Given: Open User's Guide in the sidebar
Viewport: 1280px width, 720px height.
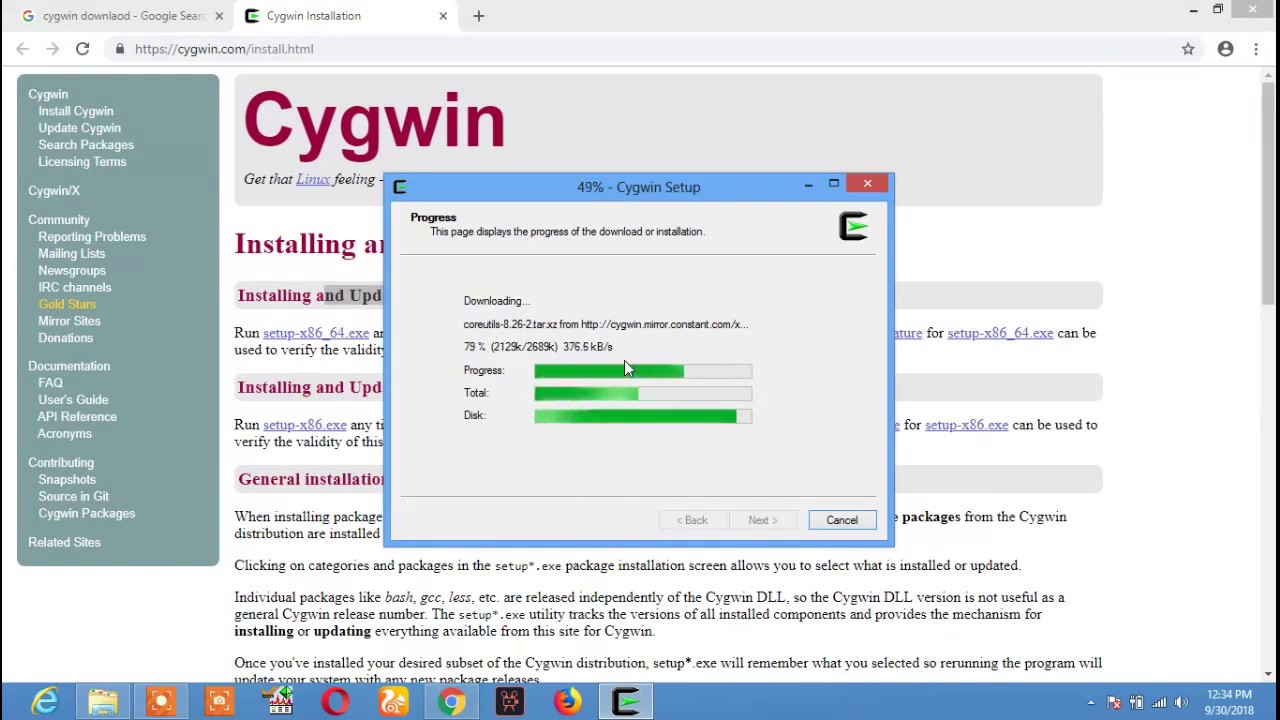Looking at the screenshot, I should [73, 400].
